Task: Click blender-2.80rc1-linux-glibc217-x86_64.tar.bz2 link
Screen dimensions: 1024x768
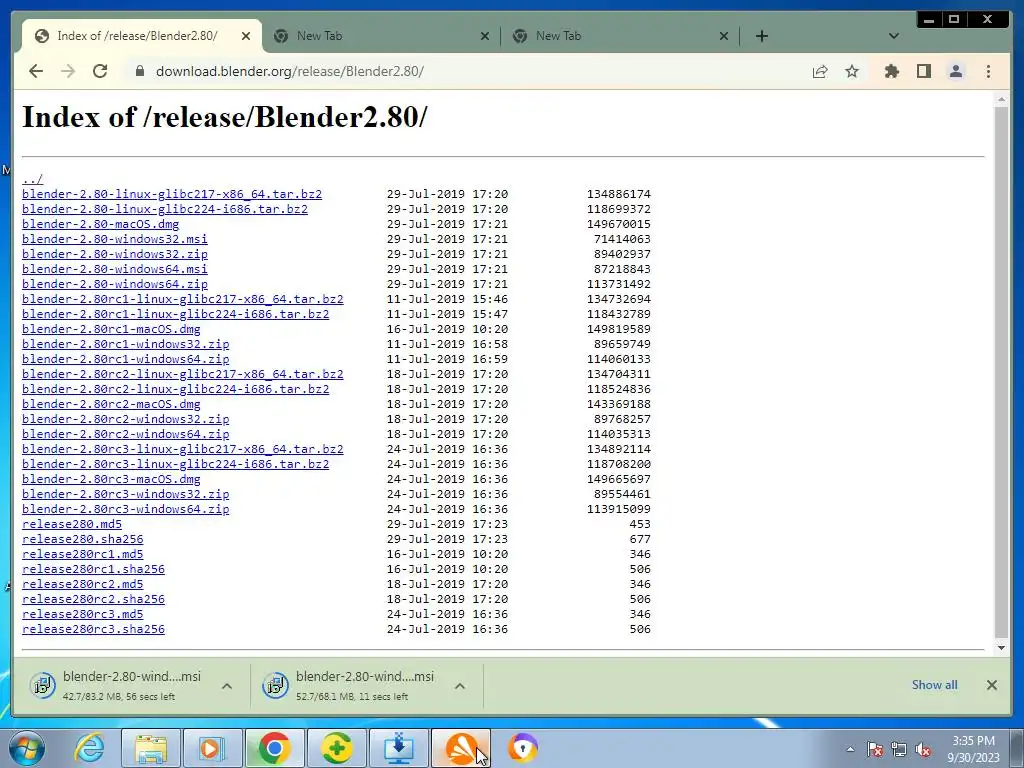Action: tap(183, 299)
